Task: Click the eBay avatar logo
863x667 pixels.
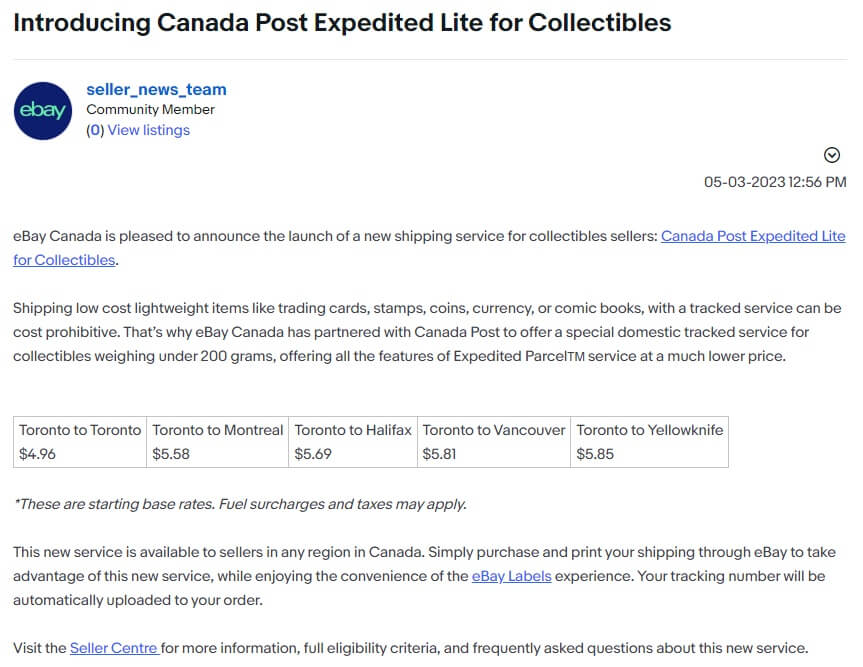Action: [x=43, y=111]
